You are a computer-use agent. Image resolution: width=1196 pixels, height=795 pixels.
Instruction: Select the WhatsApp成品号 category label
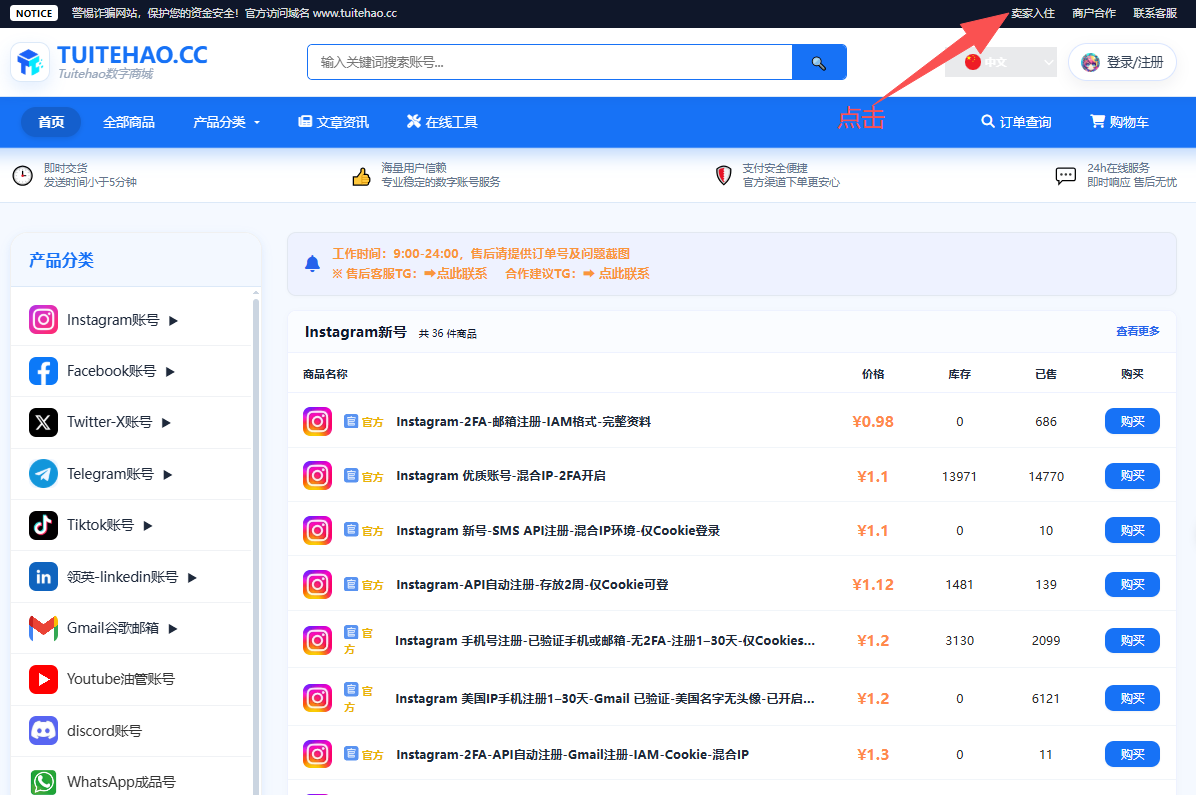[121, 782]
